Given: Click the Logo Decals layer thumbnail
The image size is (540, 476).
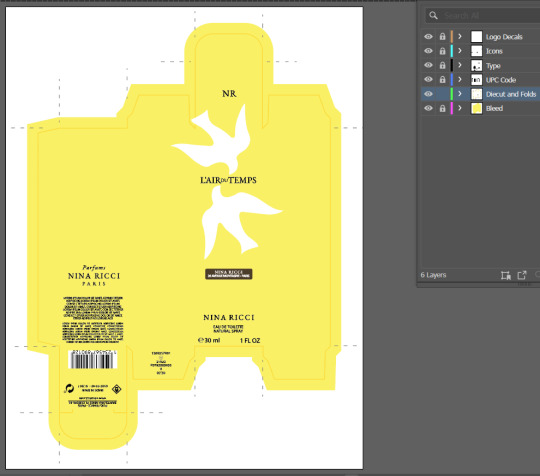Looking at the screenshot, I should pyautogui.click(x=476, y=37).
